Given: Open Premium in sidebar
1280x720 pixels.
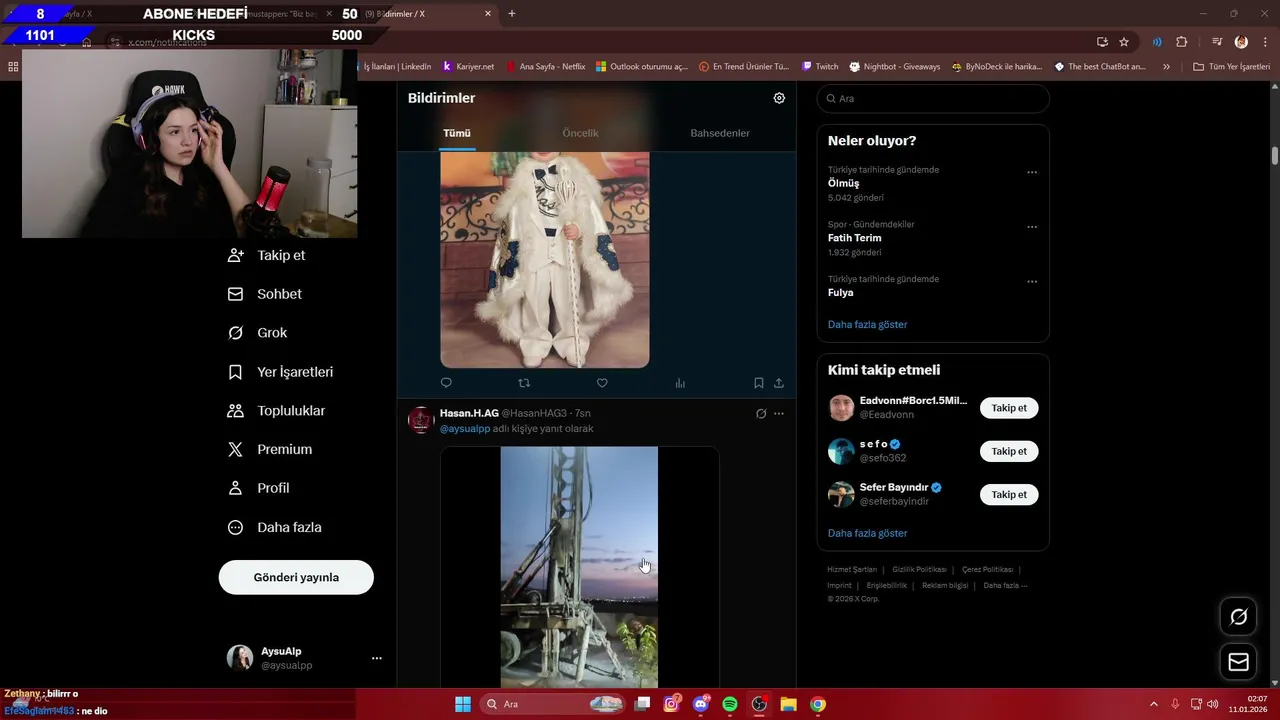Looking at the screenshot, I should pyautogui.click(x=270, y=450).
